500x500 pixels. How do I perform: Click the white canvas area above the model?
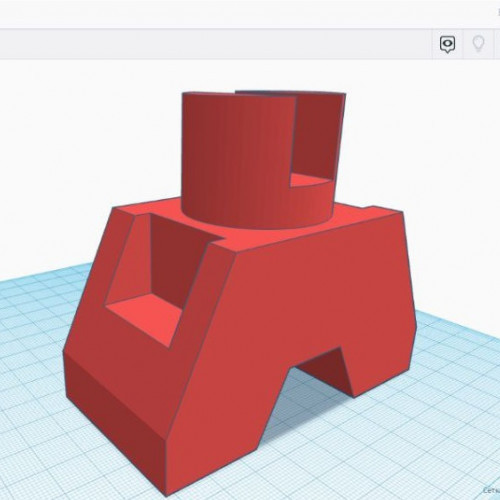(x=100, y=133)
